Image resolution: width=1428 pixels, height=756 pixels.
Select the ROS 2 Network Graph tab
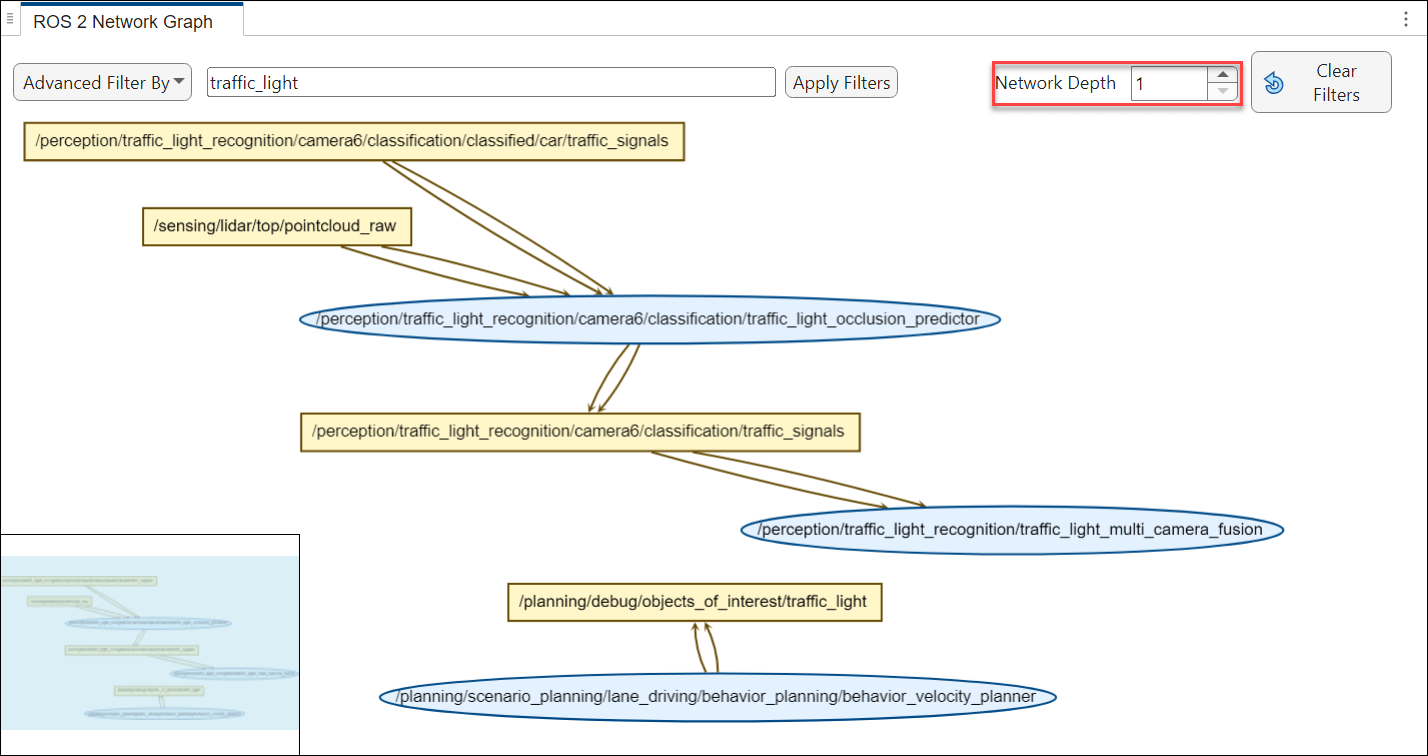pyautogui.click(x=123, y=21)
